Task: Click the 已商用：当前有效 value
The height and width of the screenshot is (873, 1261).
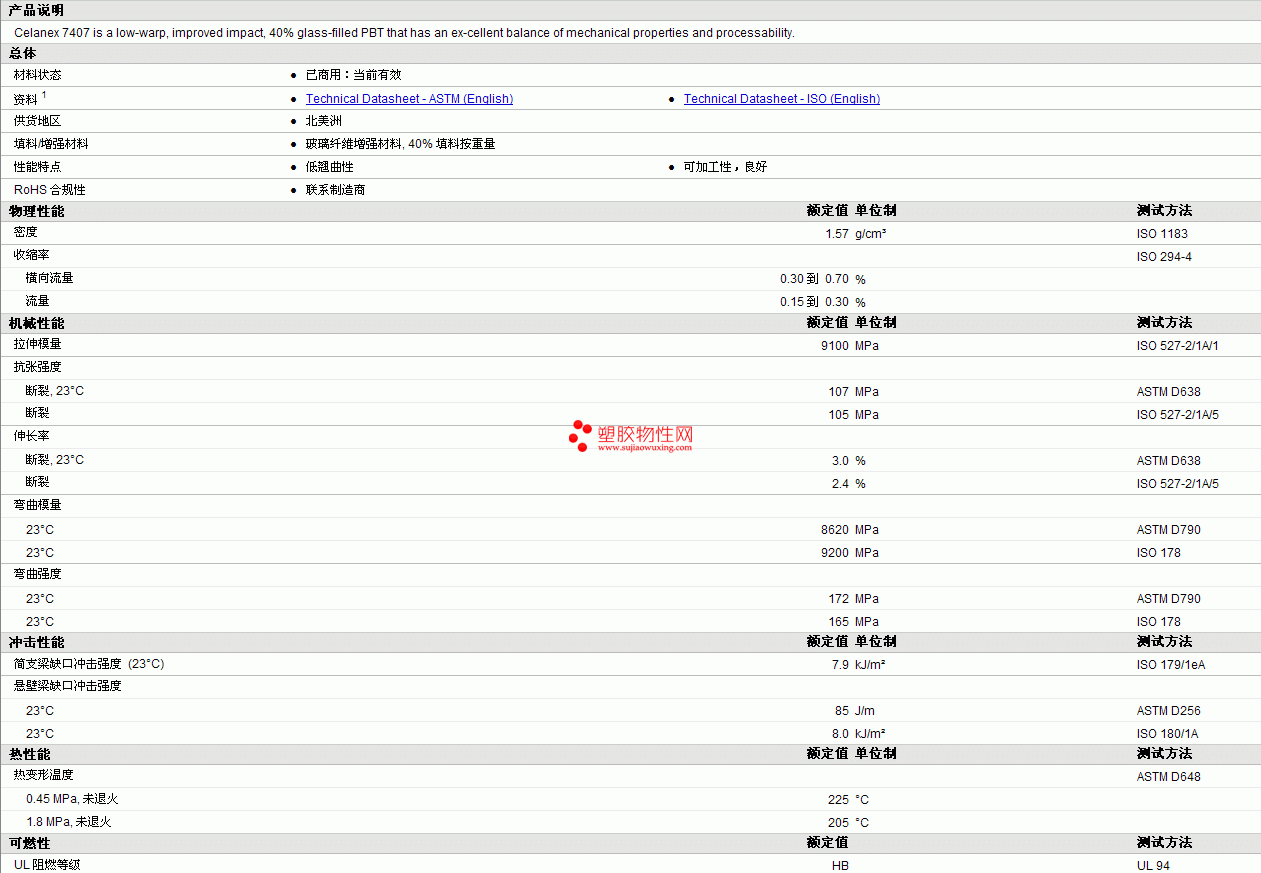Action: [353, 75]
